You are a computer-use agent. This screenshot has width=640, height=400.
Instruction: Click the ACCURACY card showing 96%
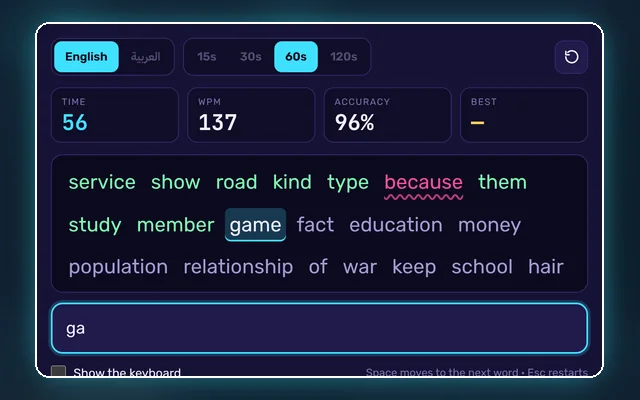[387, 115]
